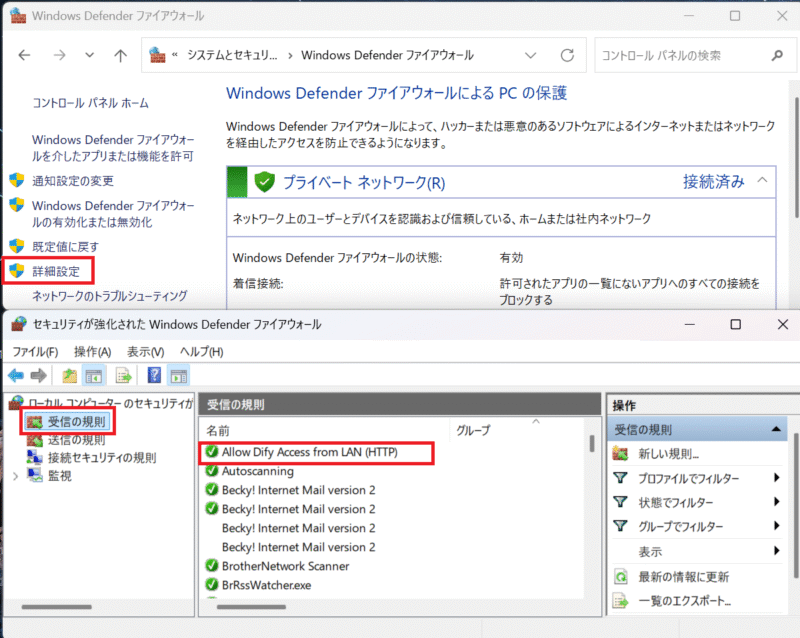Click 一覧のエクスポート... action
Screen dimensions: 800x638
(x=684, y=601)
